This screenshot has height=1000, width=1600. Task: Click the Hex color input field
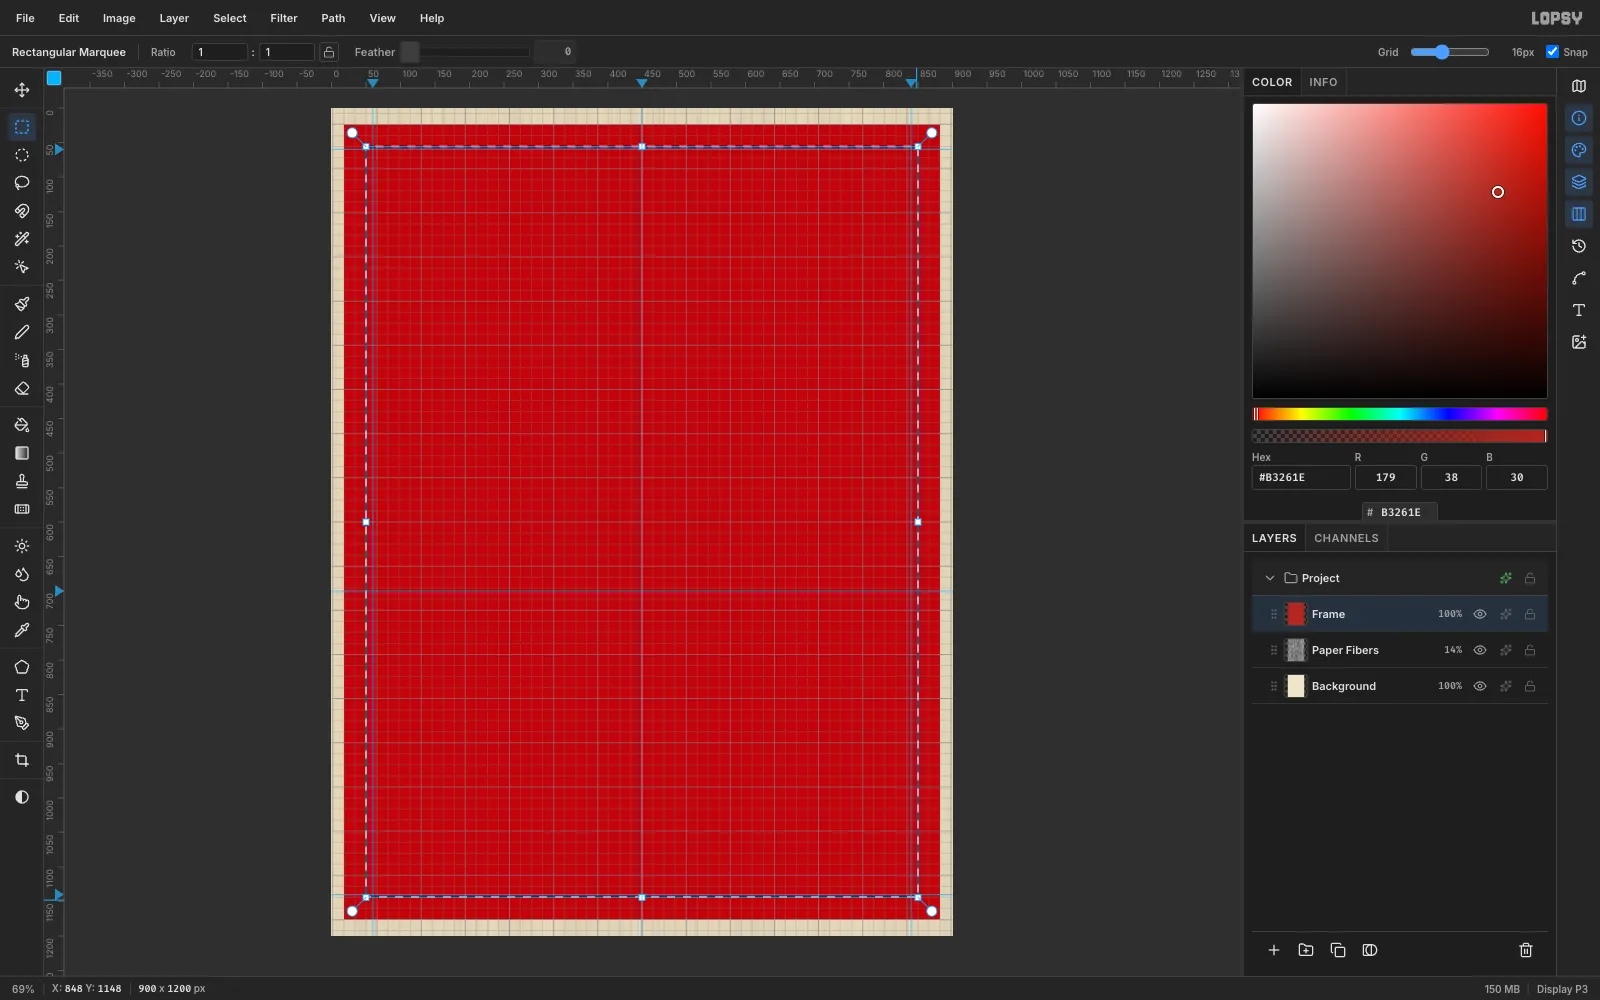click(1301, 478)
